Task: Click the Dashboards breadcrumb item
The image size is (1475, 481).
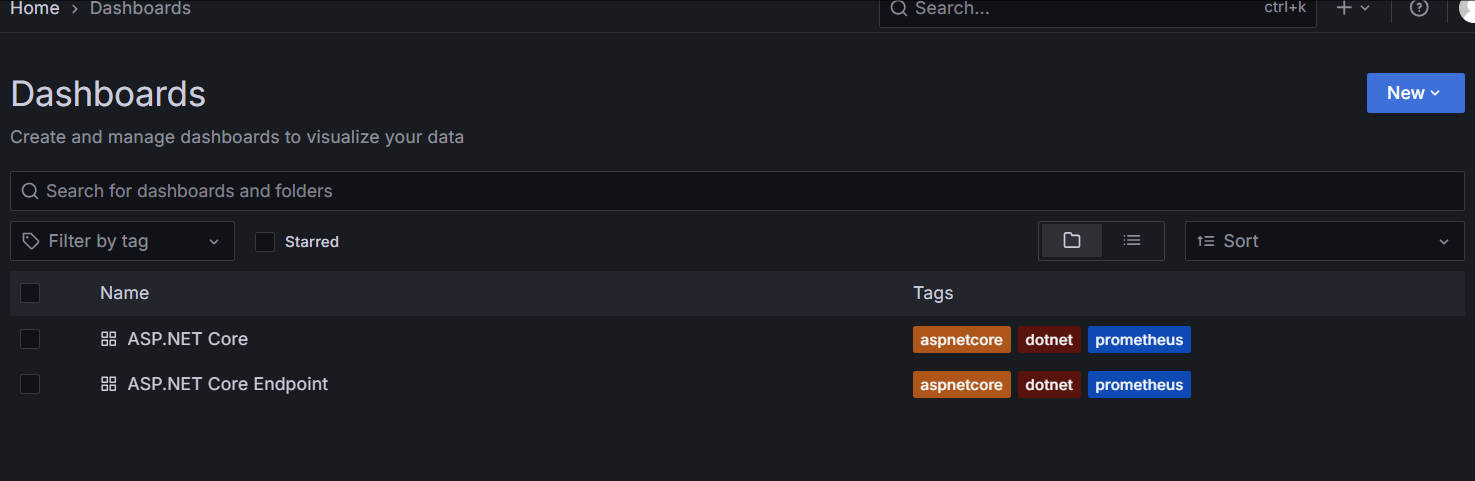Action: [x=140, y=8]
